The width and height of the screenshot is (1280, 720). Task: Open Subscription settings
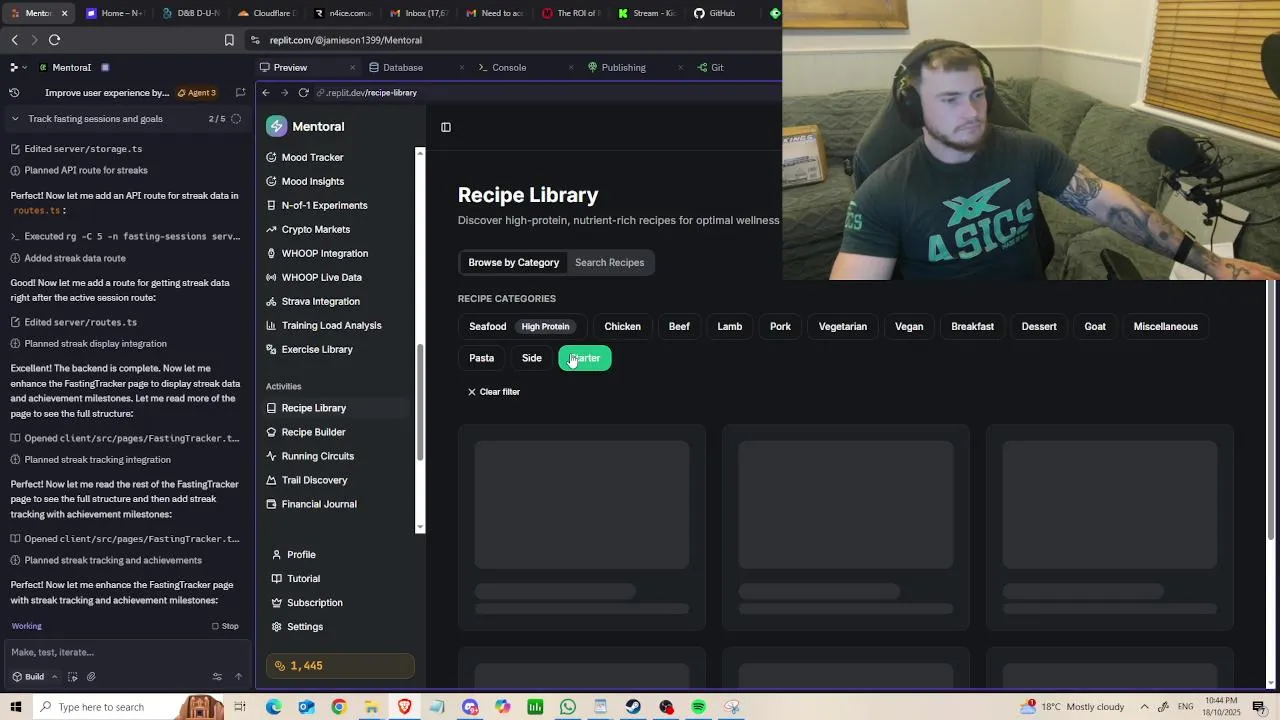[314, 602]
